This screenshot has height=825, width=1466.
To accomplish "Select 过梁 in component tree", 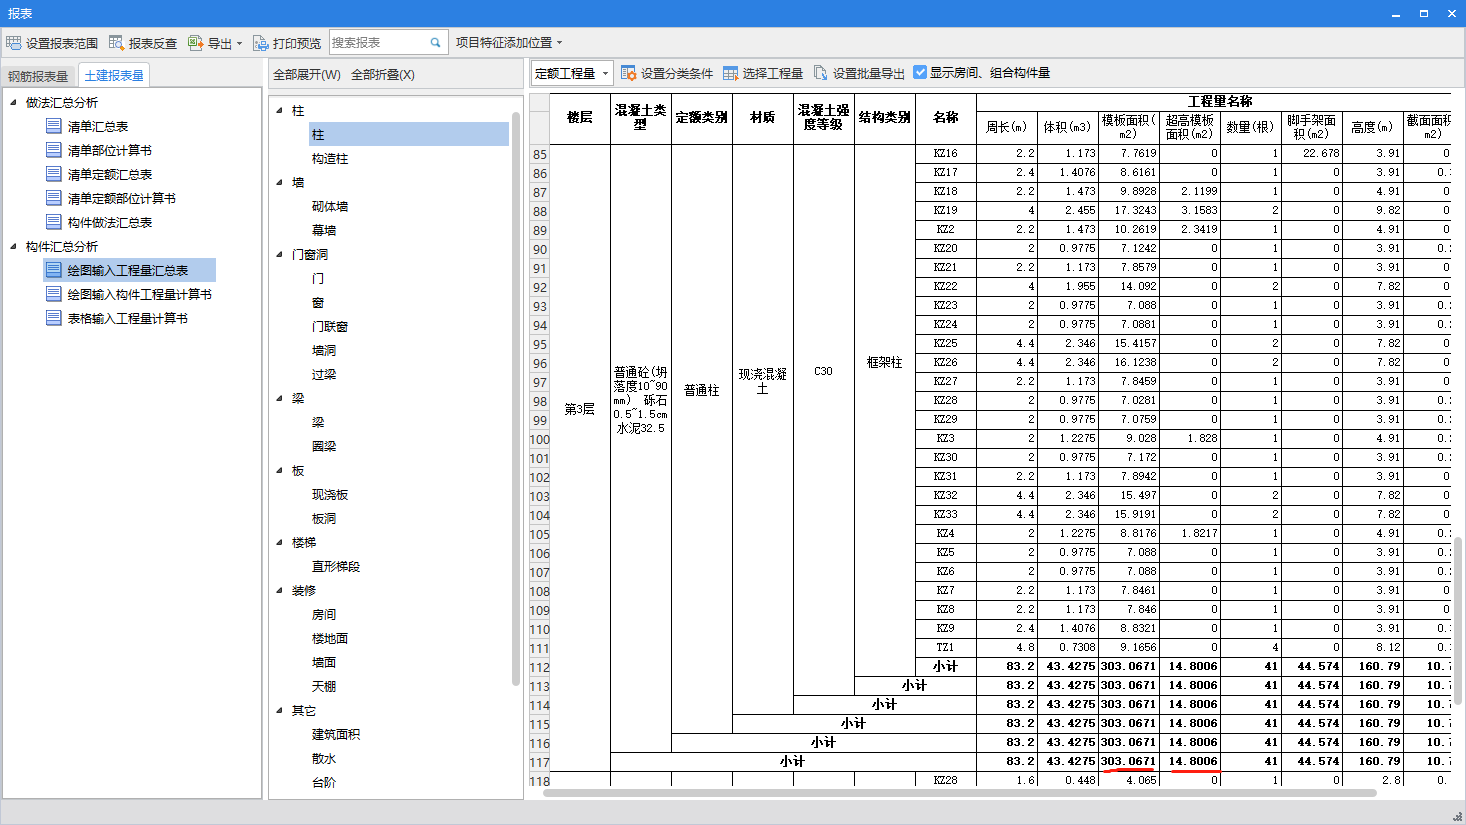I will pyautogui.click(x=324, y=374).
